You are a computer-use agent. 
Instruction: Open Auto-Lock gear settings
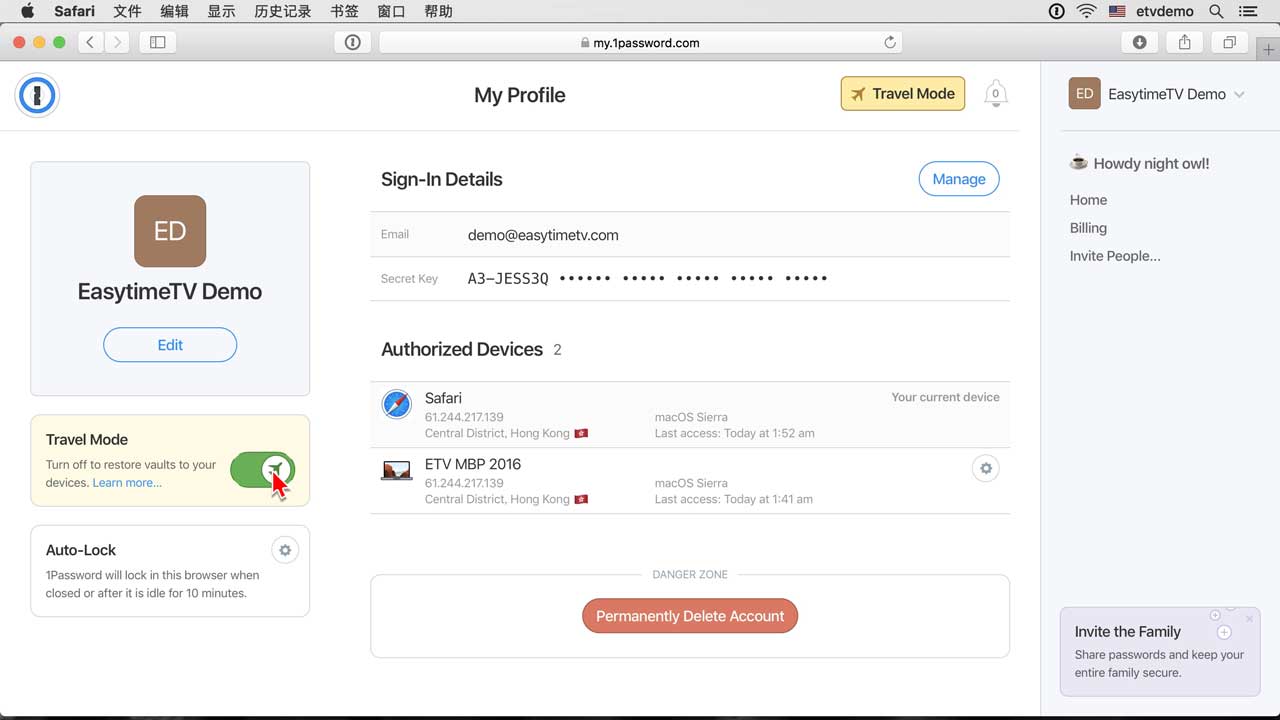[285, 550]
